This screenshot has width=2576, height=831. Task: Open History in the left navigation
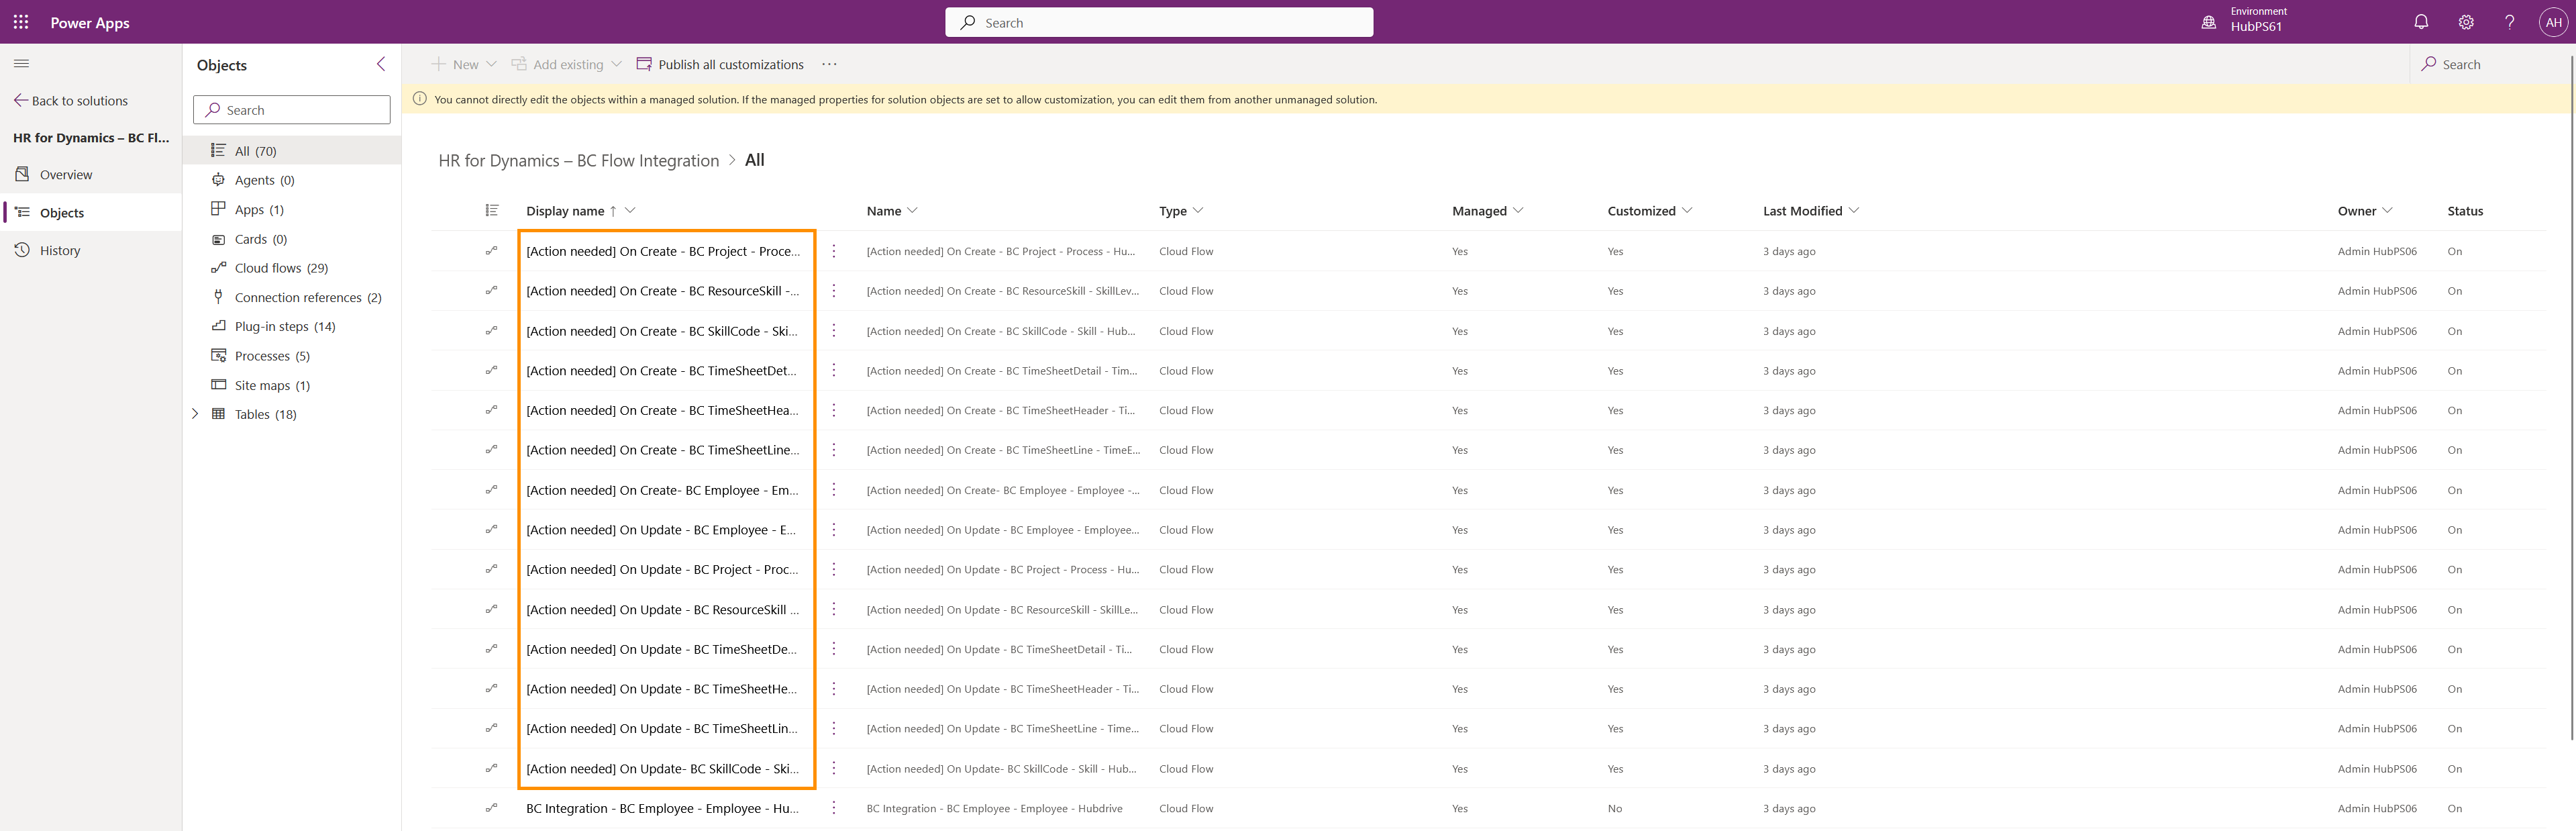coord(91,250)
